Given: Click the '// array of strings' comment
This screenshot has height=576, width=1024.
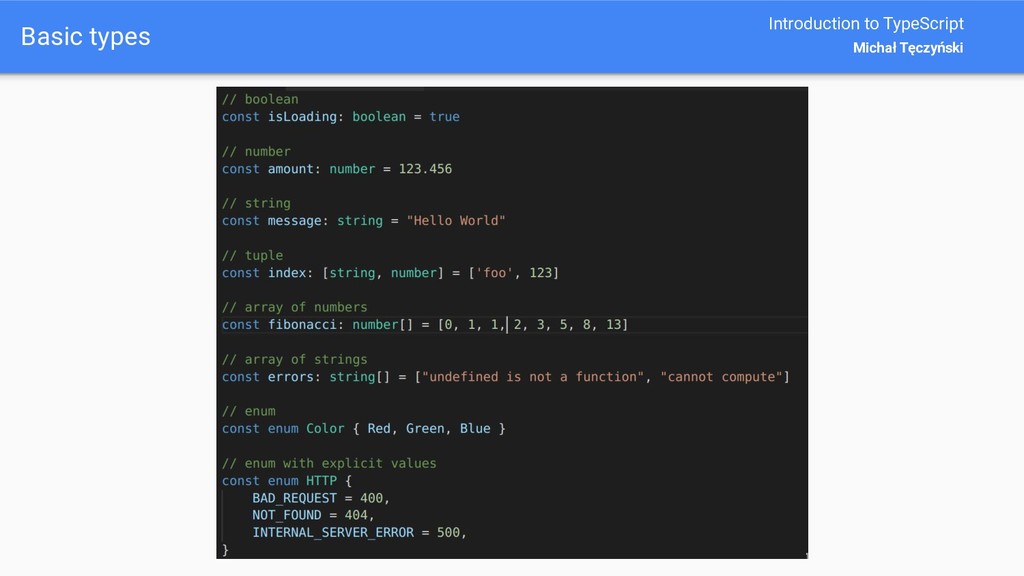Looking at the screenshot, I should tap(295, 359).
